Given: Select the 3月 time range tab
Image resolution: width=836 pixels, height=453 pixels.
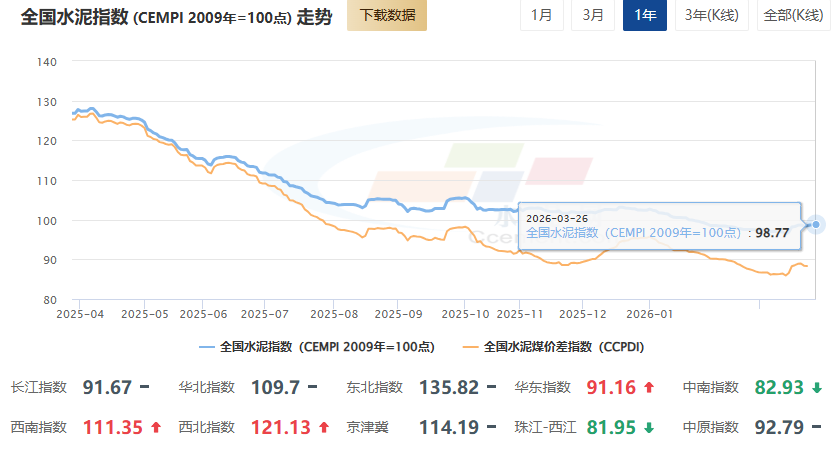Looking at the screenshot, I should [x=592, y=15].
